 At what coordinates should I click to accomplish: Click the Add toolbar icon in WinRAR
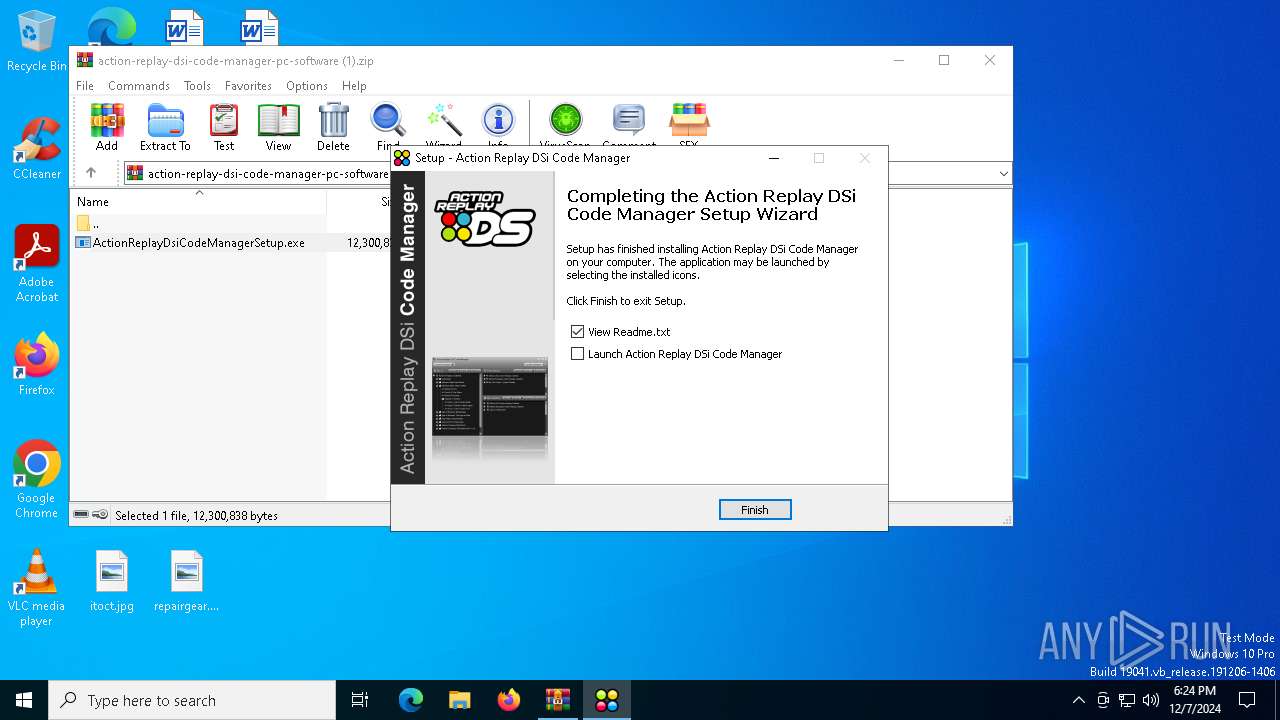(107, 127)
